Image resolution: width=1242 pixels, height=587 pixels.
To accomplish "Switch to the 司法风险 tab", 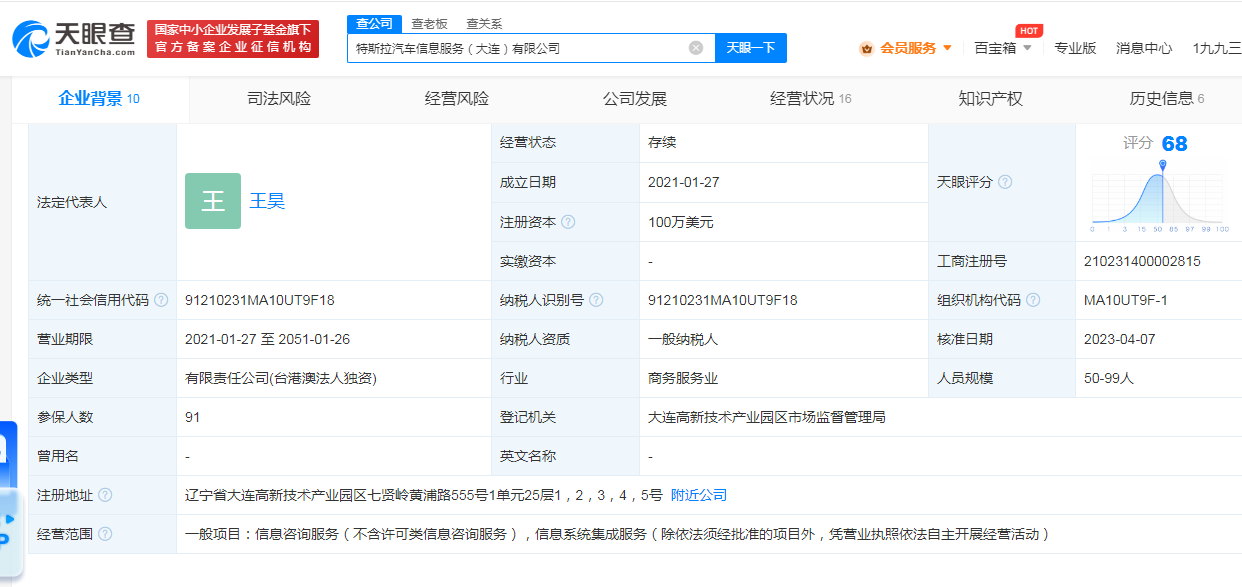I will (x=279, y=98).
